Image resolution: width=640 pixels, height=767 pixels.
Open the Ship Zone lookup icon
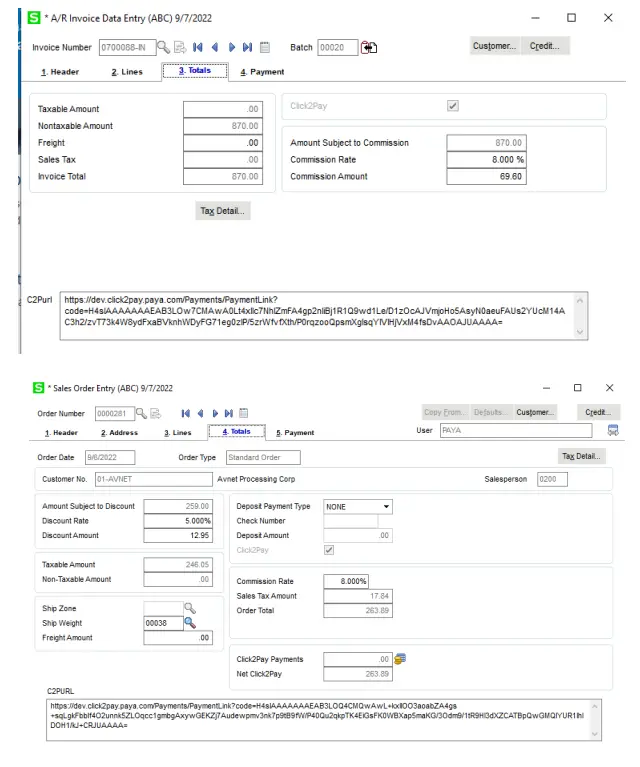190,608
